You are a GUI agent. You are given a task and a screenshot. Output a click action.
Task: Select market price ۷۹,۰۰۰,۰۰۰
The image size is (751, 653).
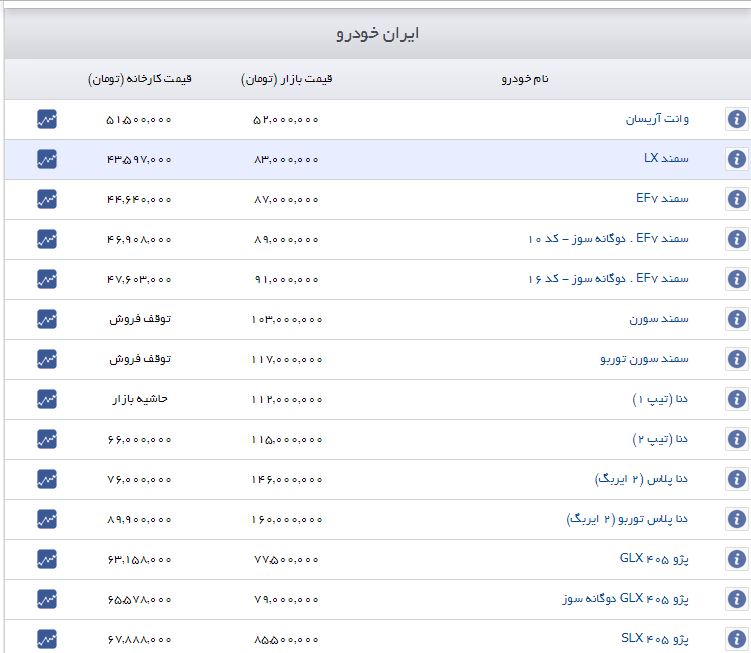pyautogui.click(x=286, y=599)
